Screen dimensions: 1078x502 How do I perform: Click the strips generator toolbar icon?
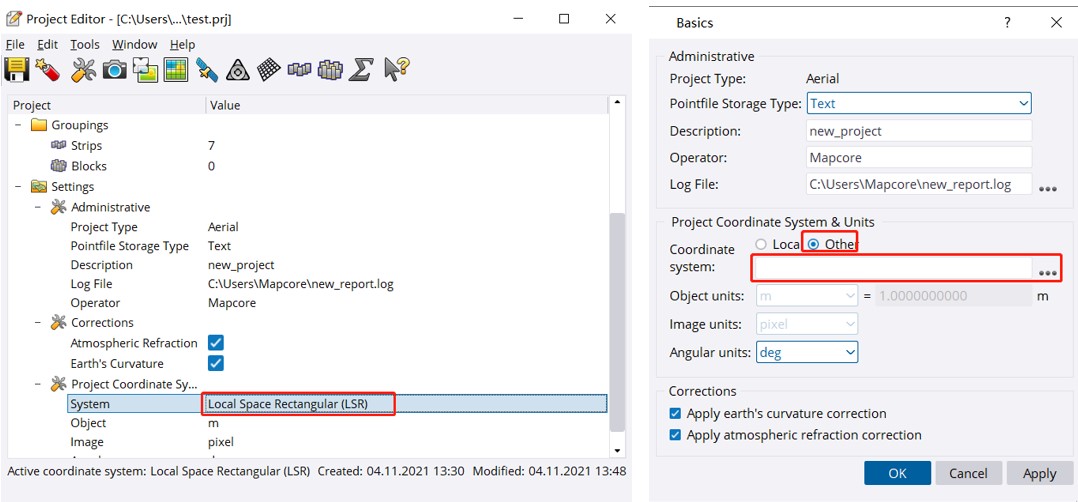click(299, 69)
